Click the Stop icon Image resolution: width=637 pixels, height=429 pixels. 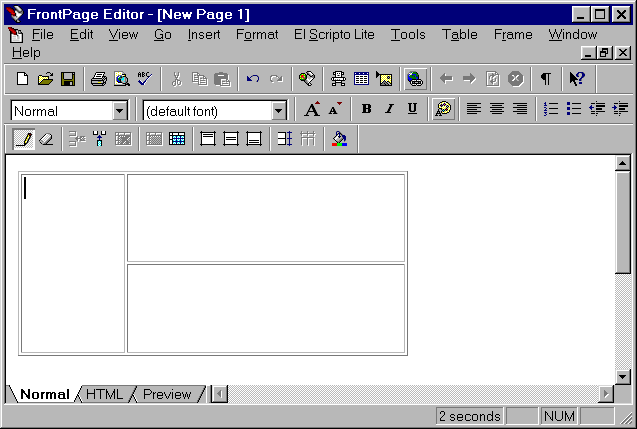[516, 78]
